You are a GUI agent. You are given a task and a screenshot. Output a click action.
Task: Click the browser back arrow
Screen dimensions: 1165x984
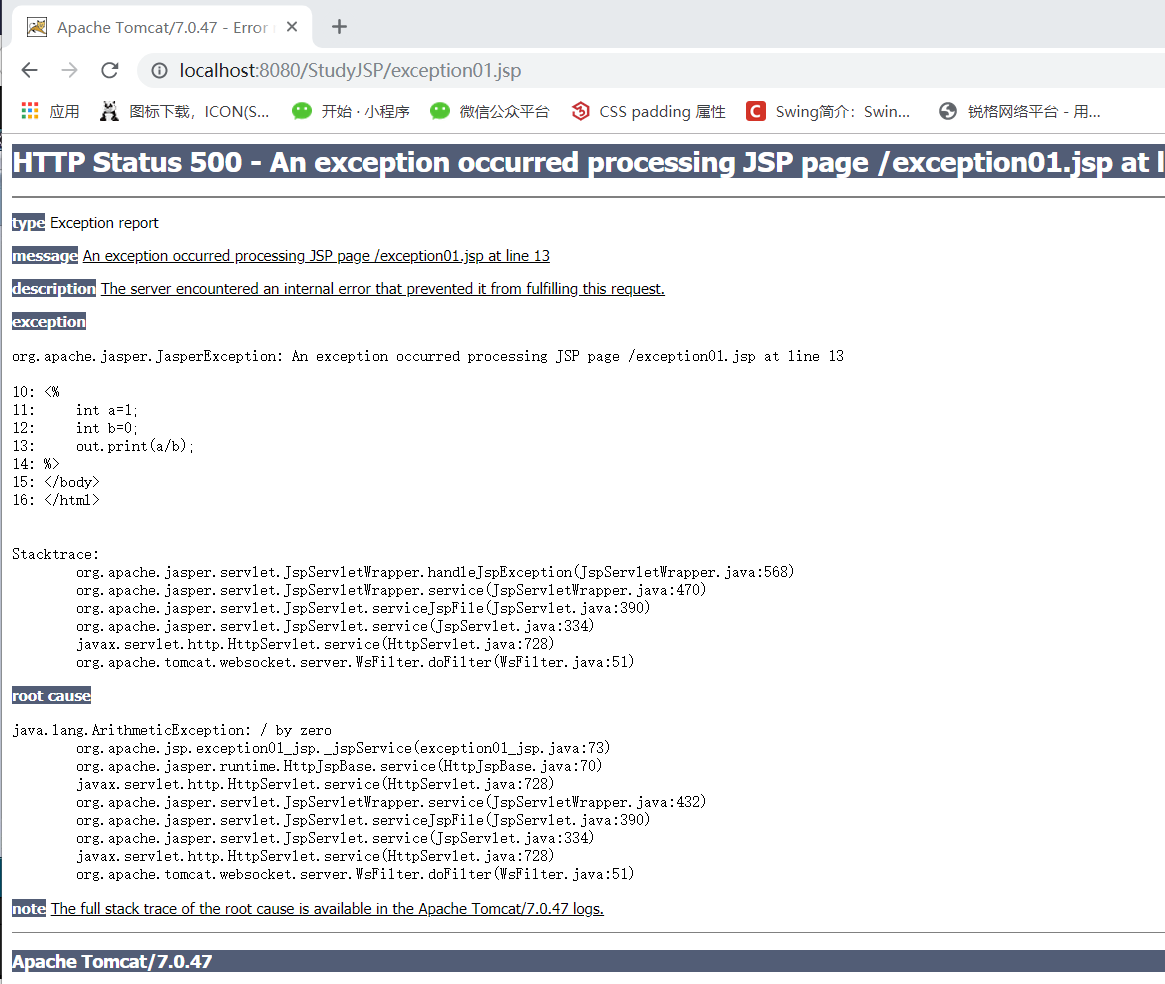(30, 70)
